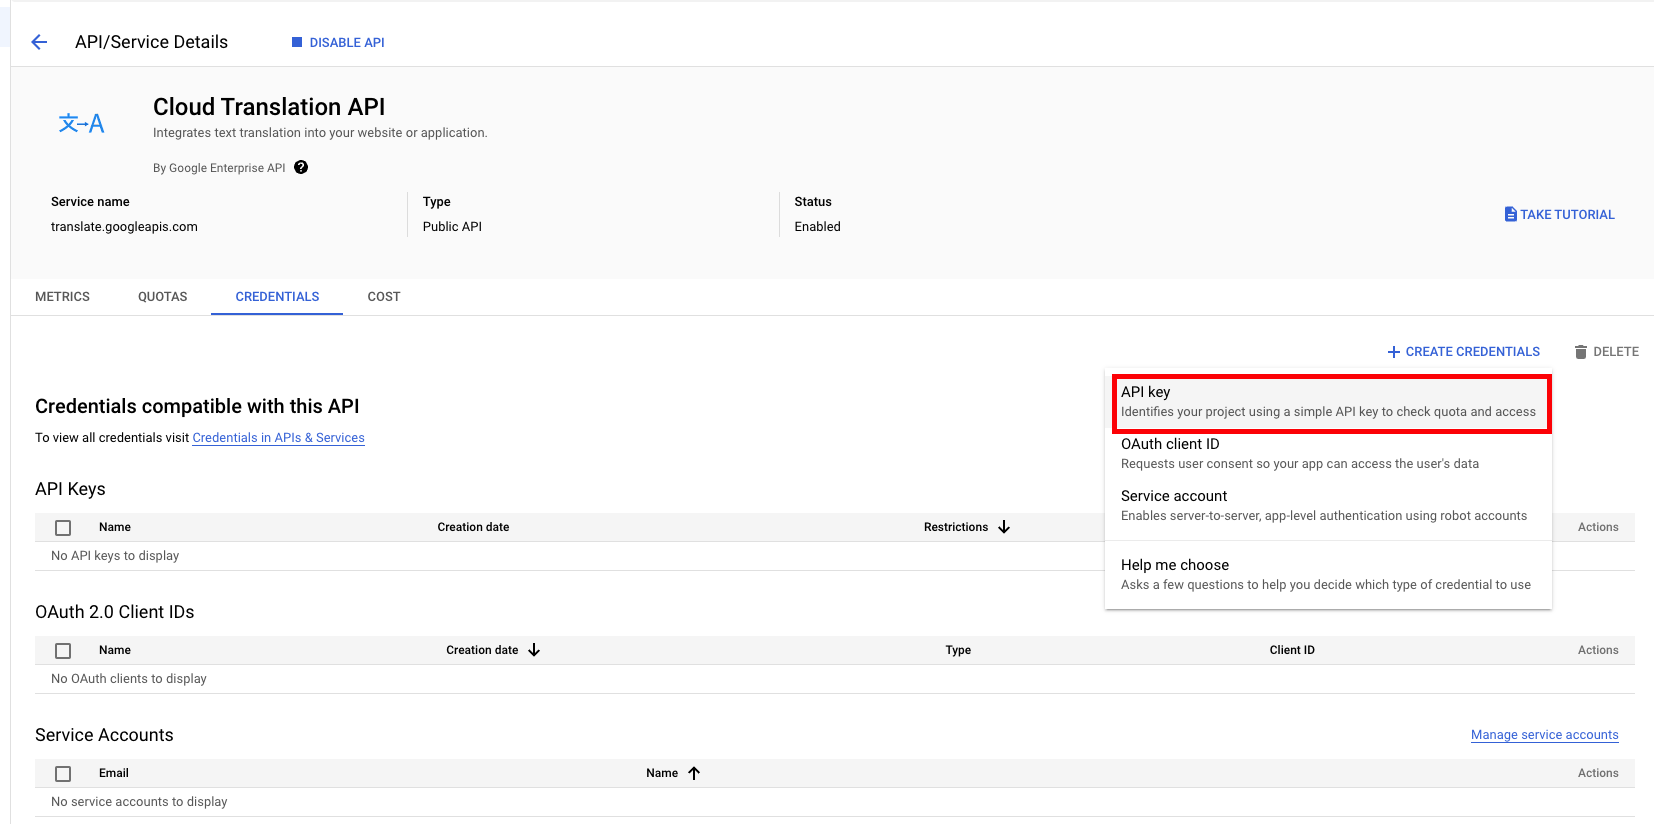Click Name column header in API Keys table
Image resolution: width=1654 pixels, height=824 pixels.
click(x=115, y=527)
